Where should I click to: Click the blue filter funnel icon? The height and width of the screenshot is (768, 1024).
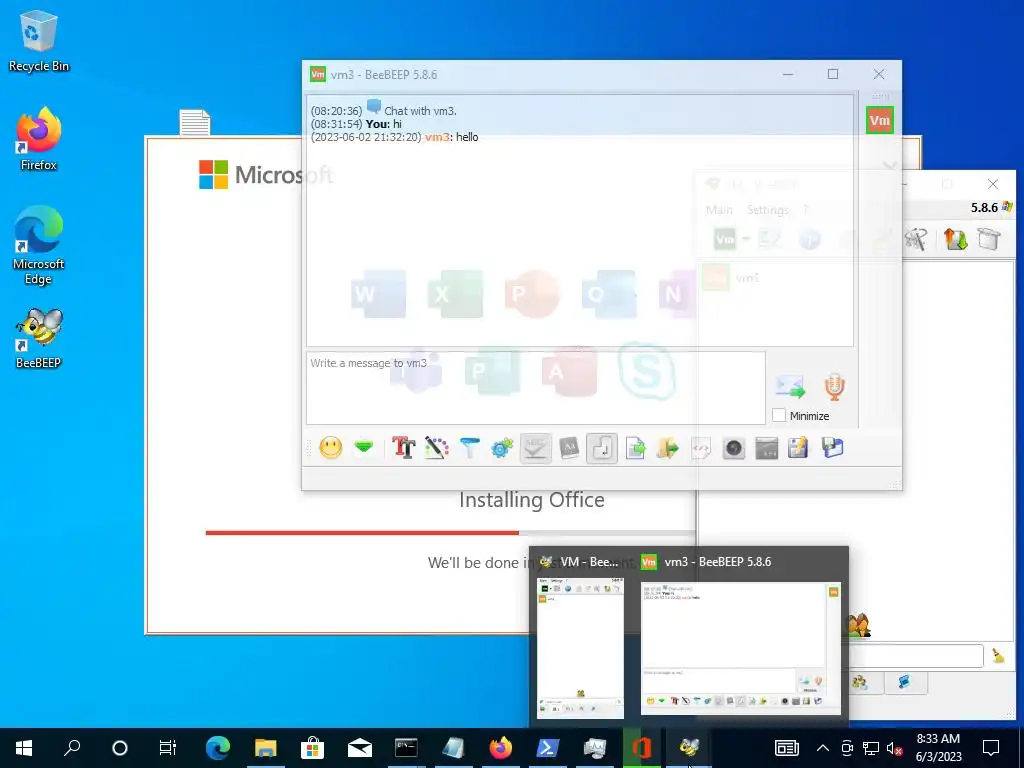point(469,448)
